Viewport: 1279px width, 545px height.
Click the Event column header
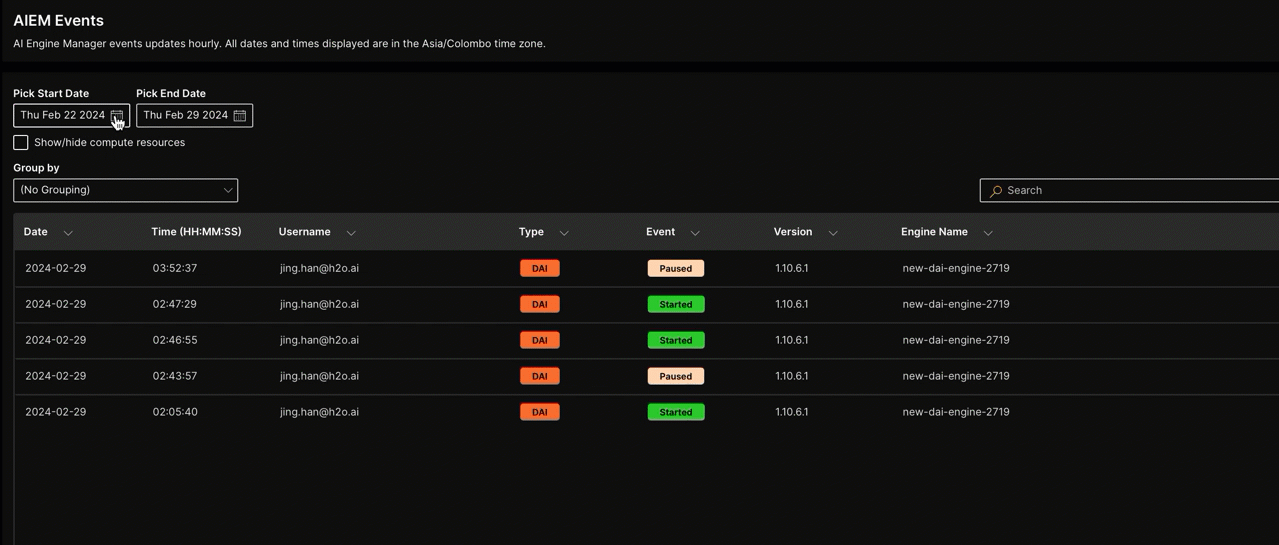click(x=660, y=232)
